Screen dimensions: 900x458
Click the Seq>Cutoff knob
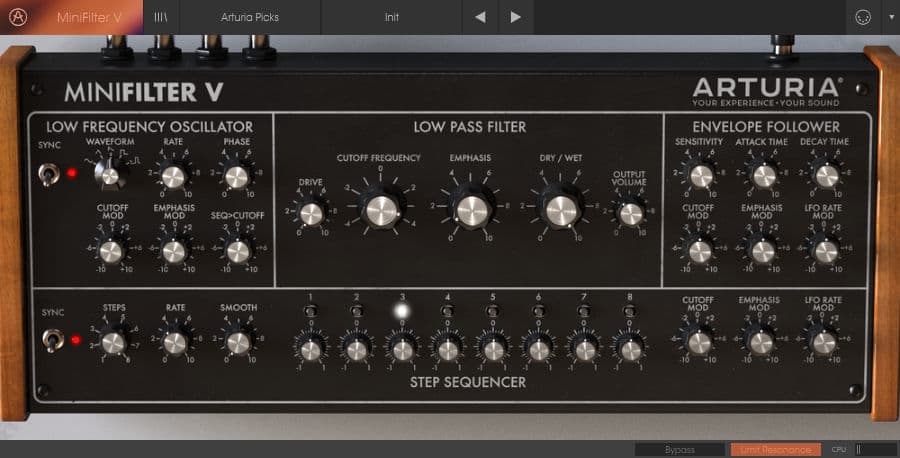[238, 251]
